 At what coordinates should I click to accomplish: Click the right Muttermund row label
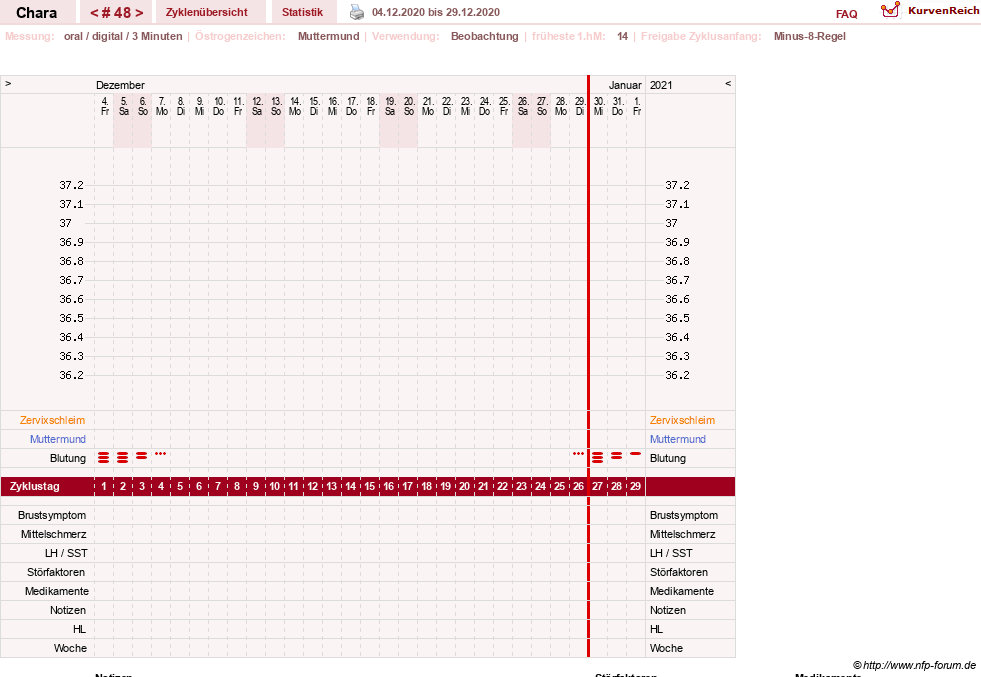(678, 439)
